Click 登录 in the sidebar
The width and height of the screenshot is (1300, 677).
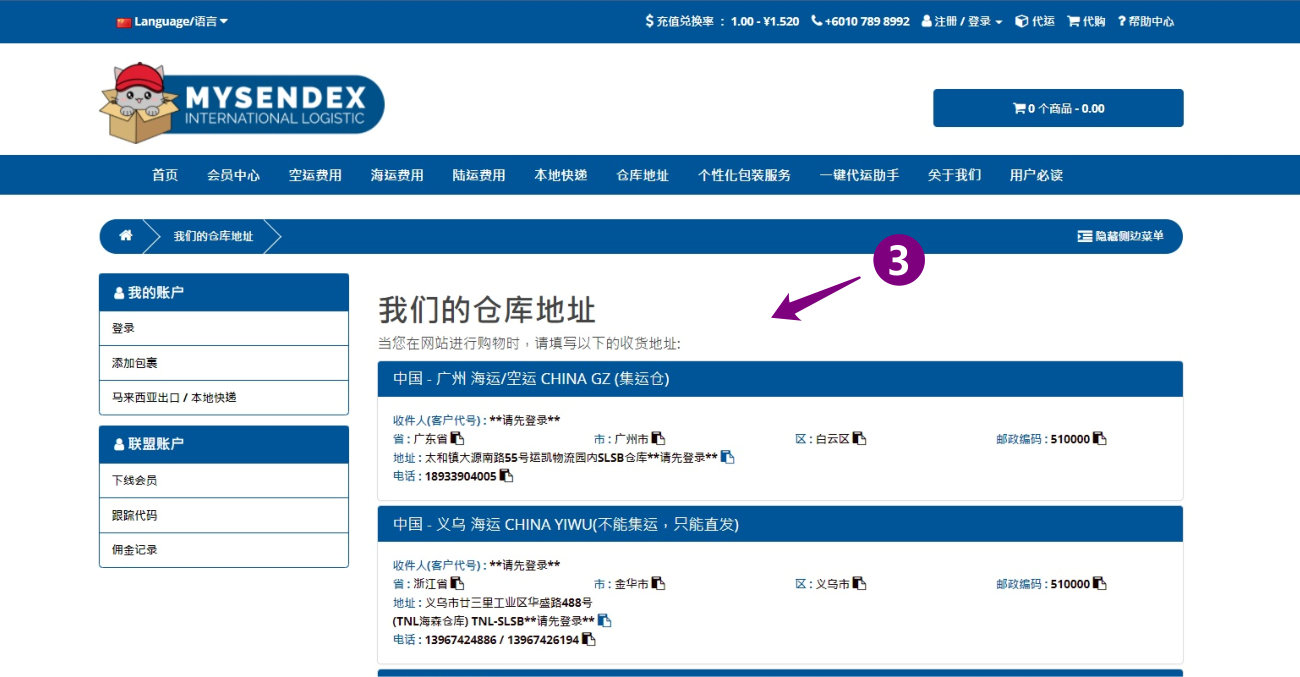(123, 328)
